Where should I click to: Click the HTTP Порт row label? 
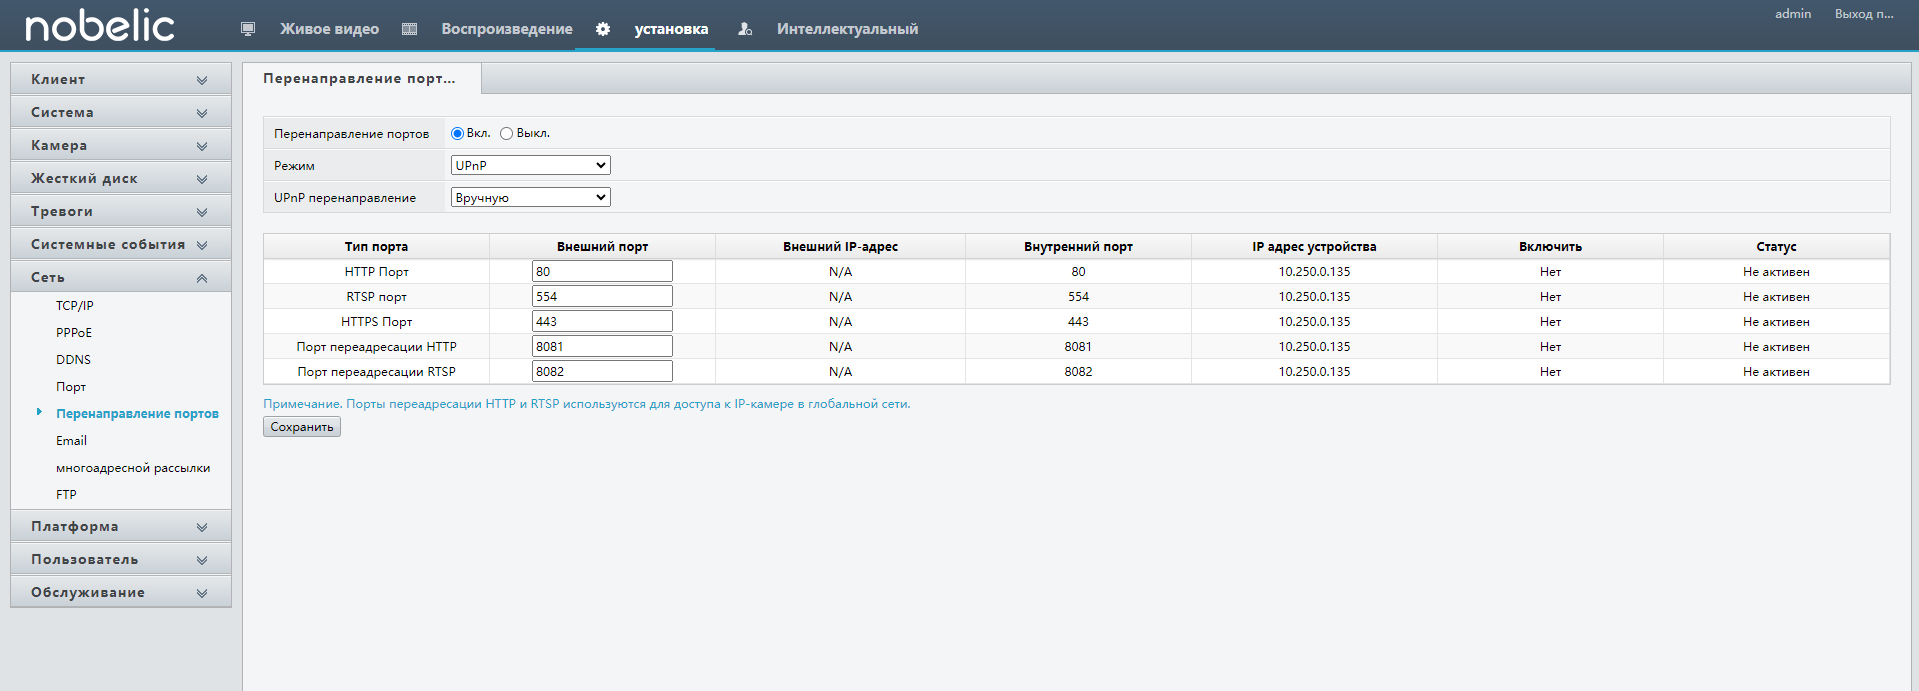click(x=376, y=272)
